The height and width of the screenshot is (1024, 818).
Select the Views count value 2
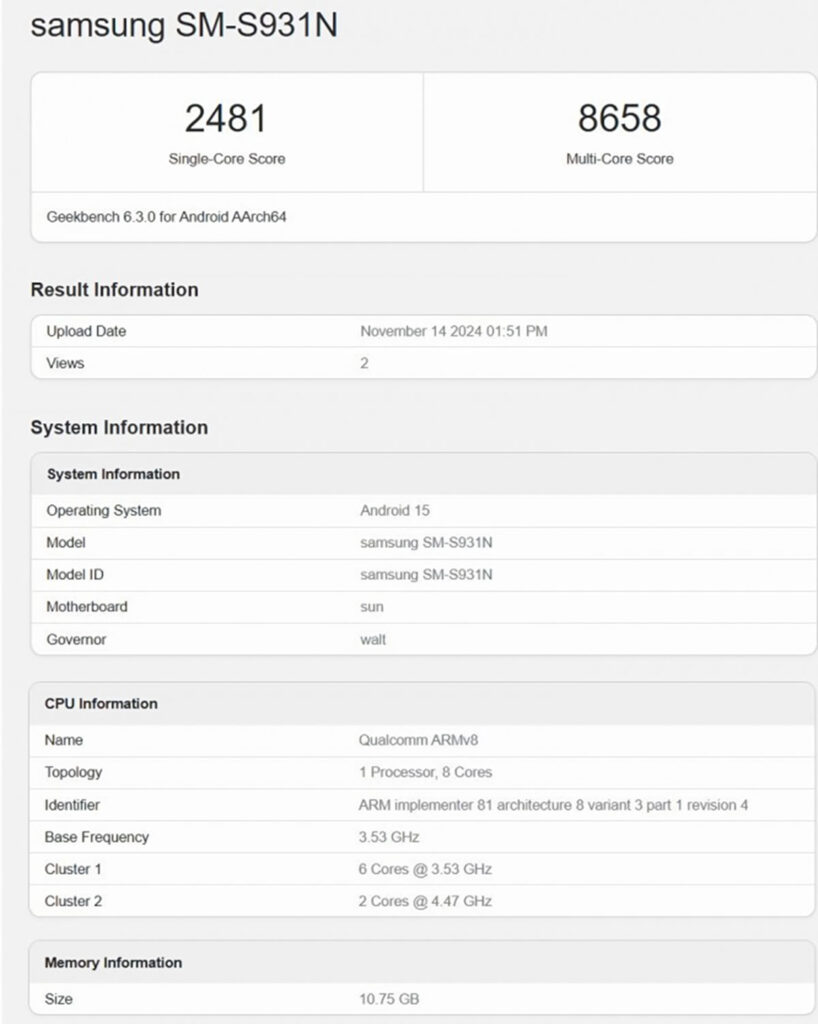pyautogui.click(x=364, y=363)
